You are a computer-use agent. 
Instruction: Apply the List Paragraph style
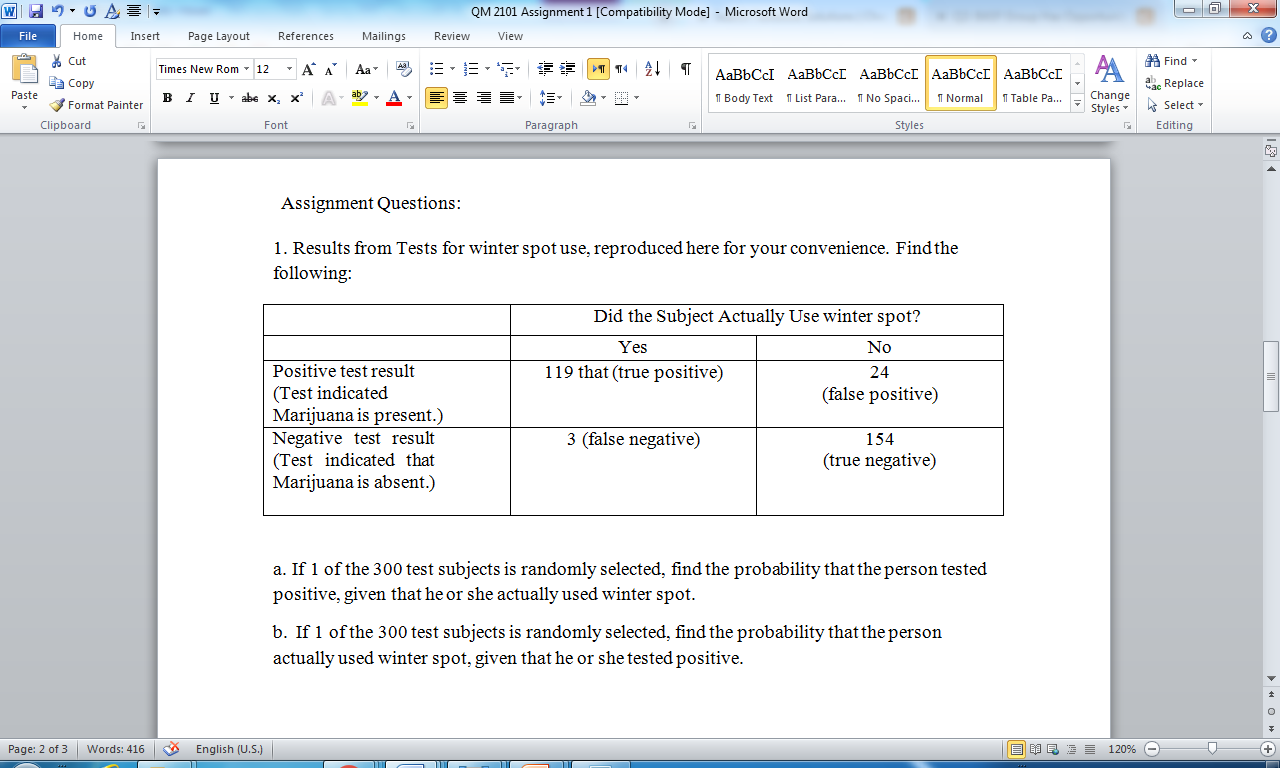pos(817,83)
